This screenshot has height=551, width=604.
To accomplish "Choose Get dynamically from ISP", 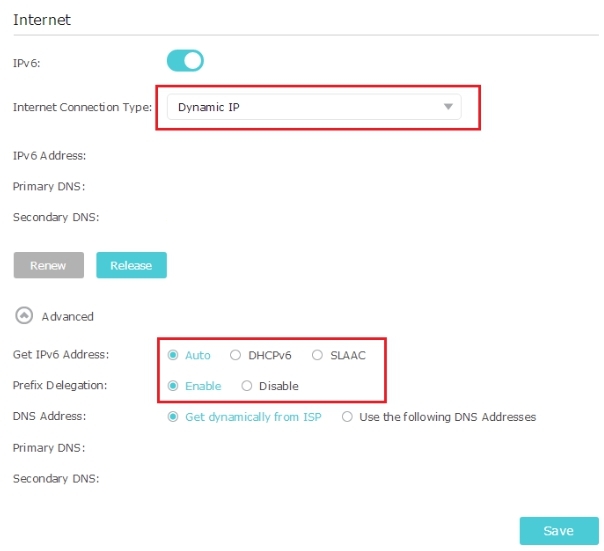I will pos(173,417).
